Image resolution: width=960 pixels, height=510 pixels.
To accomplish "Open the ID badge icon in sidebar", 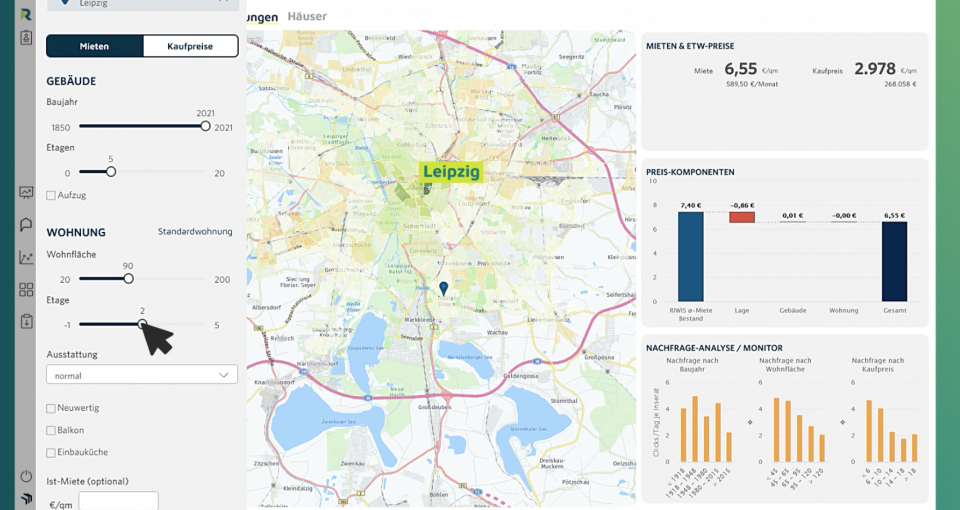I will tap(26, 38).
